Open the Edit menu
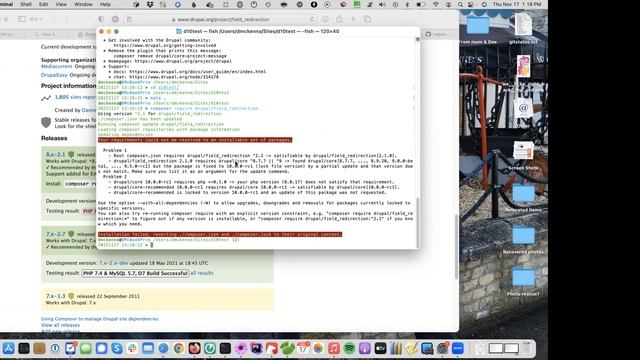The image size is (640, 360). (x=43, y=4)
